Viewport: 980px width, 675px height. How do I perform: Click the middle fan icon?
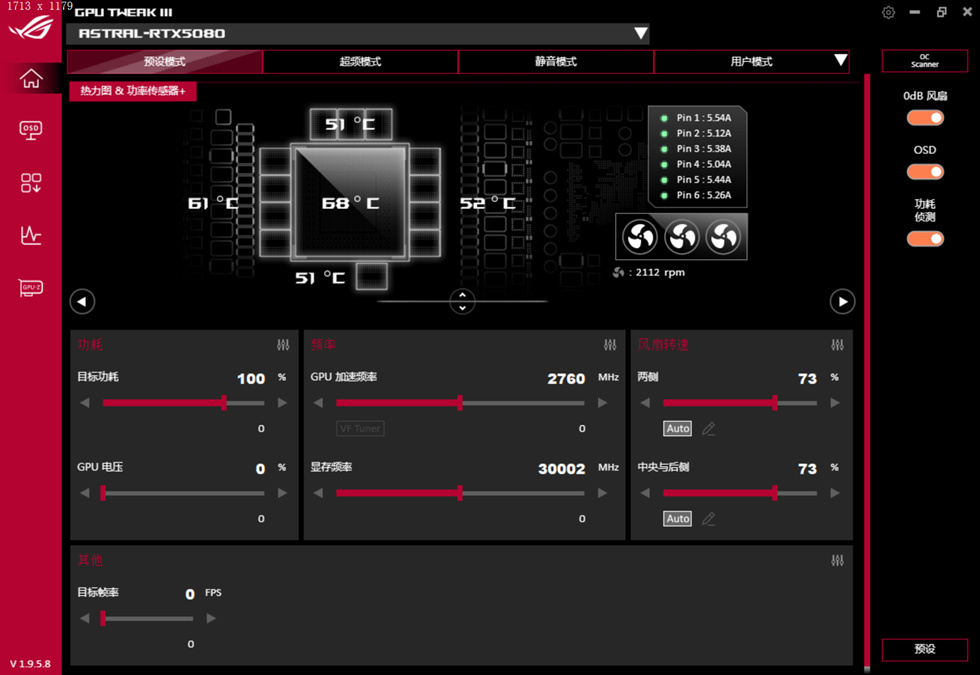[681, 237]
